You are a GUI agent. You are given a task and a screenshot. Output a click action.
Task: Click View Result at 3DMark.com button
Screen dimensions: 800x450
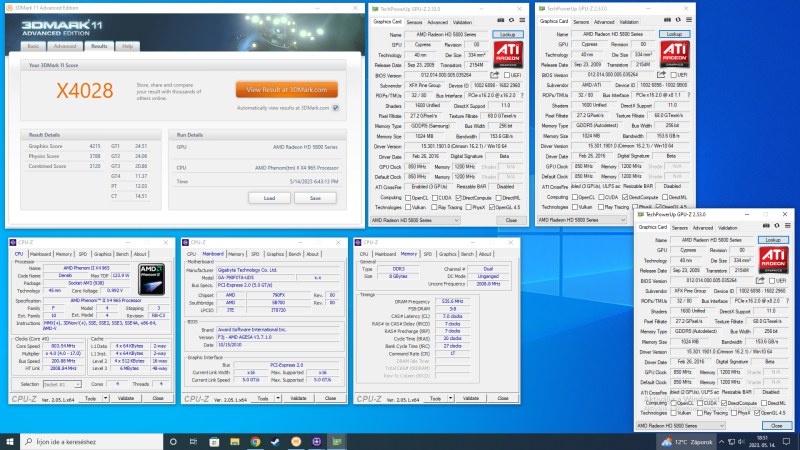(x=287, y=90)
